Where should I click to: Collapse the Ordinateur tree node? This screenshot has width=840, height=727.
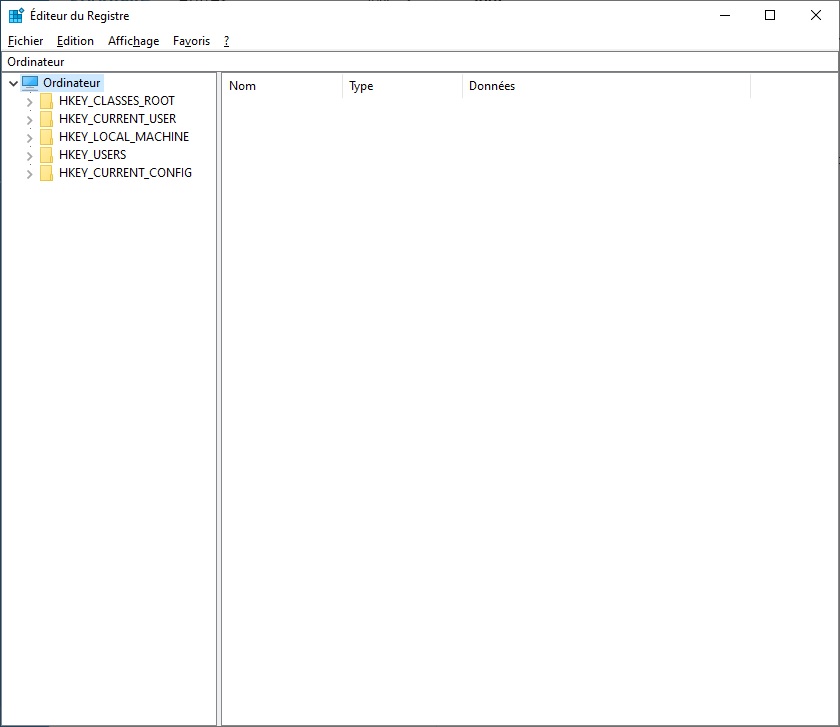(13, 84)
